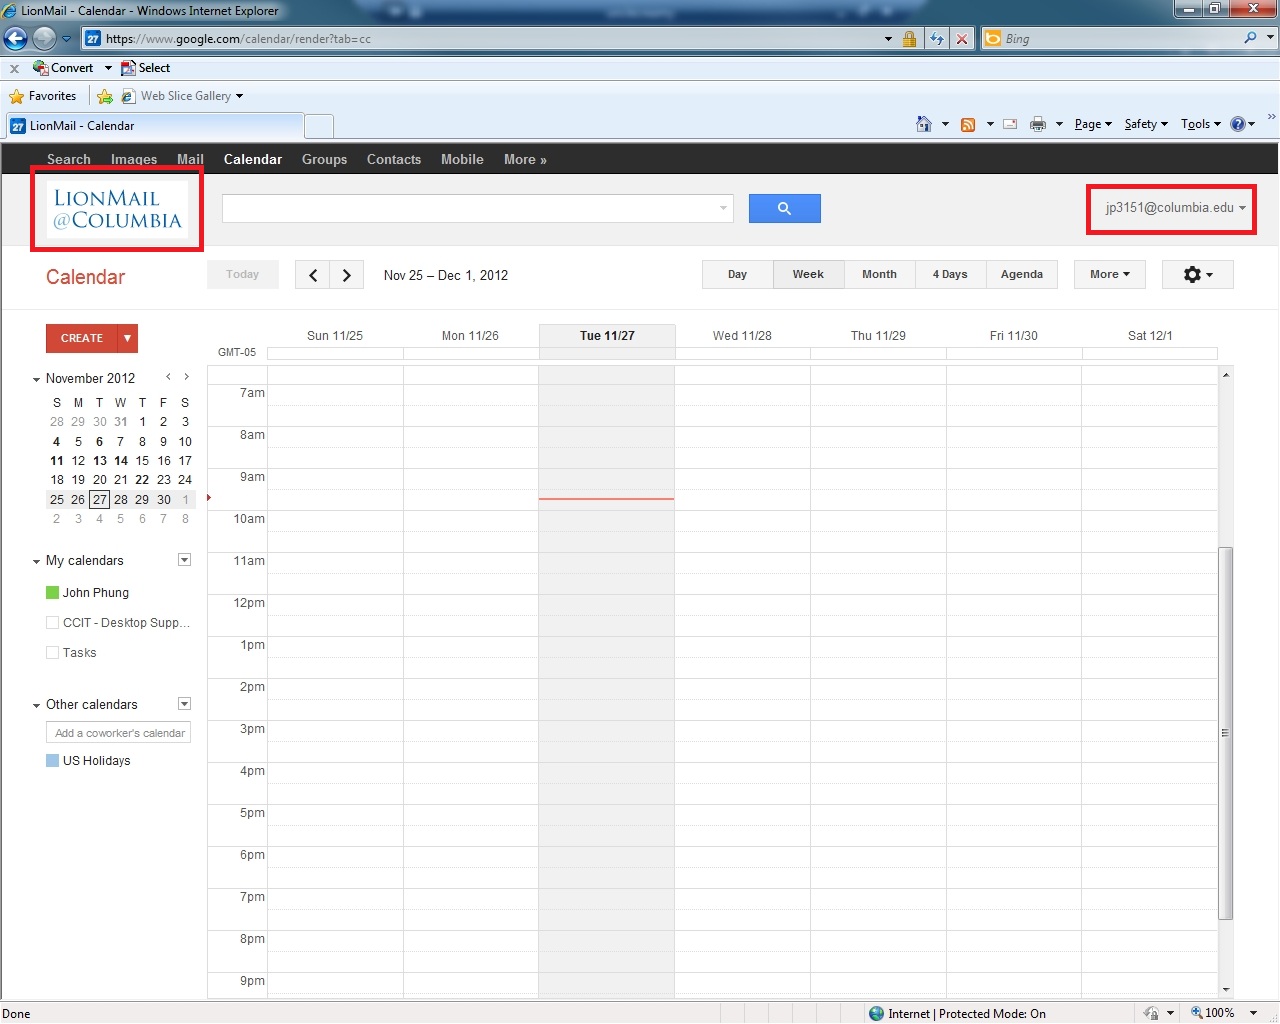Open Groups in top navigation bar
1280x1024 pixels.
(325, 159)
